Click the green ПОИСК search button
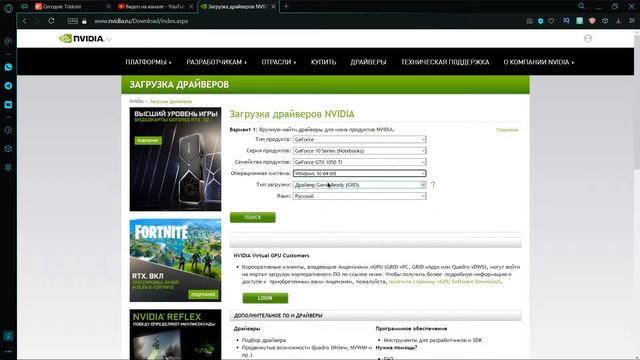 253,217
